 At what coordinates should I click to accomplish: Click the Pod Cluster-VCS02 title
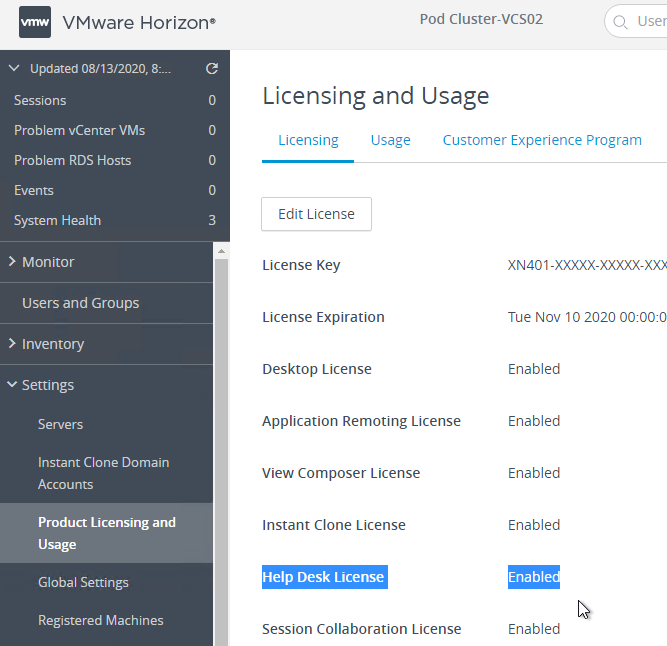(481, 19)
